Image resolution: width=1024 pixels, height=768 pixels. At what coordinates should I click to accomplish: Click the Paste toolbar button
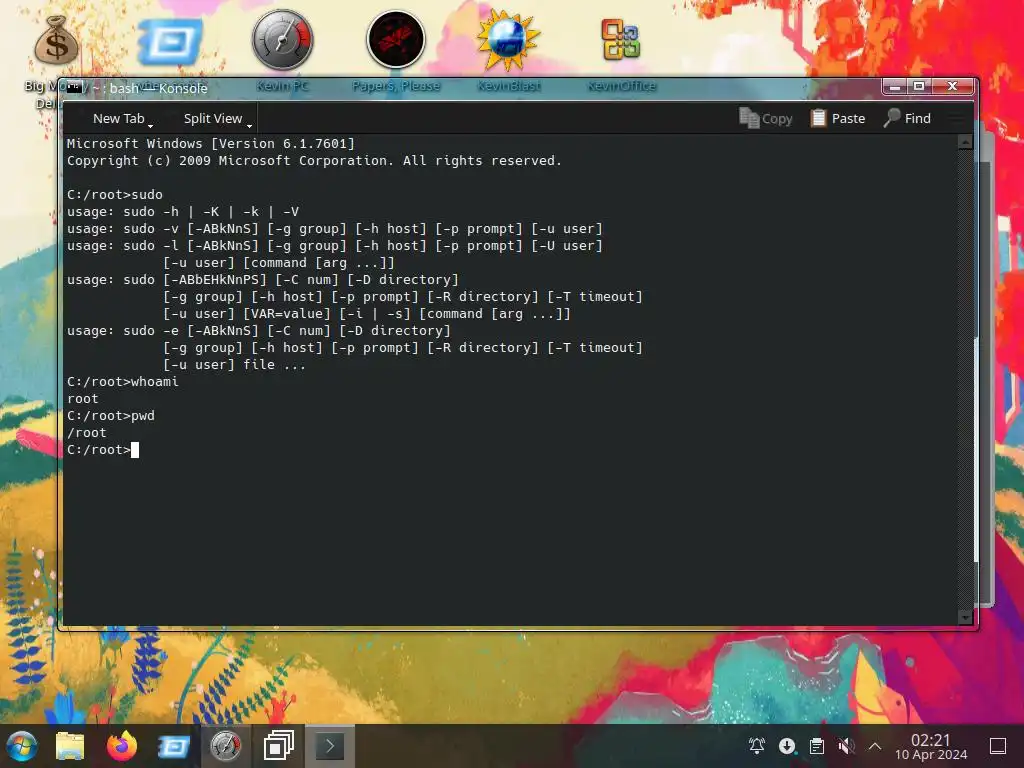838,118
